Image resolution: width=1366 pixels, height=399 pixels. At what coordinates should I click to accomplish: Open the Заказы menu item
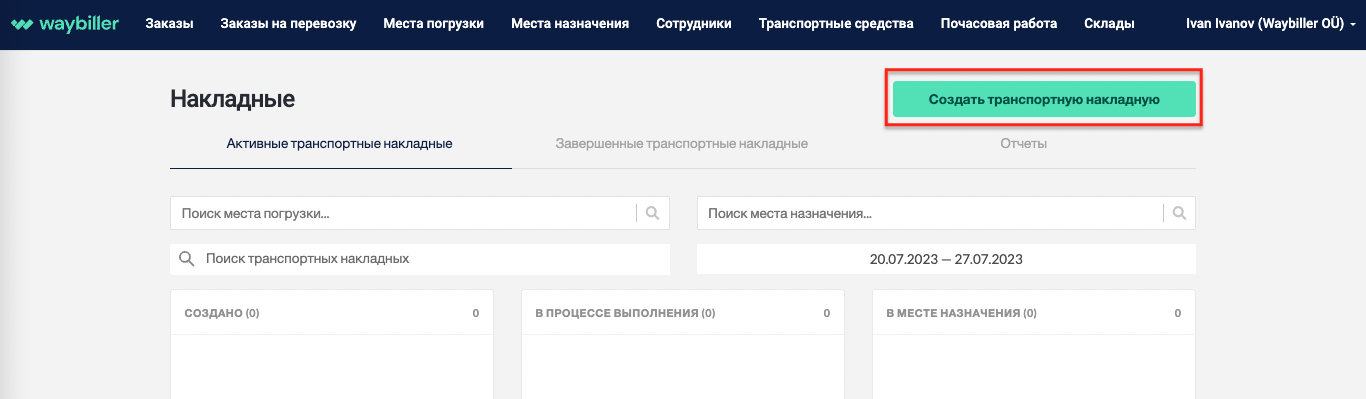[169, 24]
